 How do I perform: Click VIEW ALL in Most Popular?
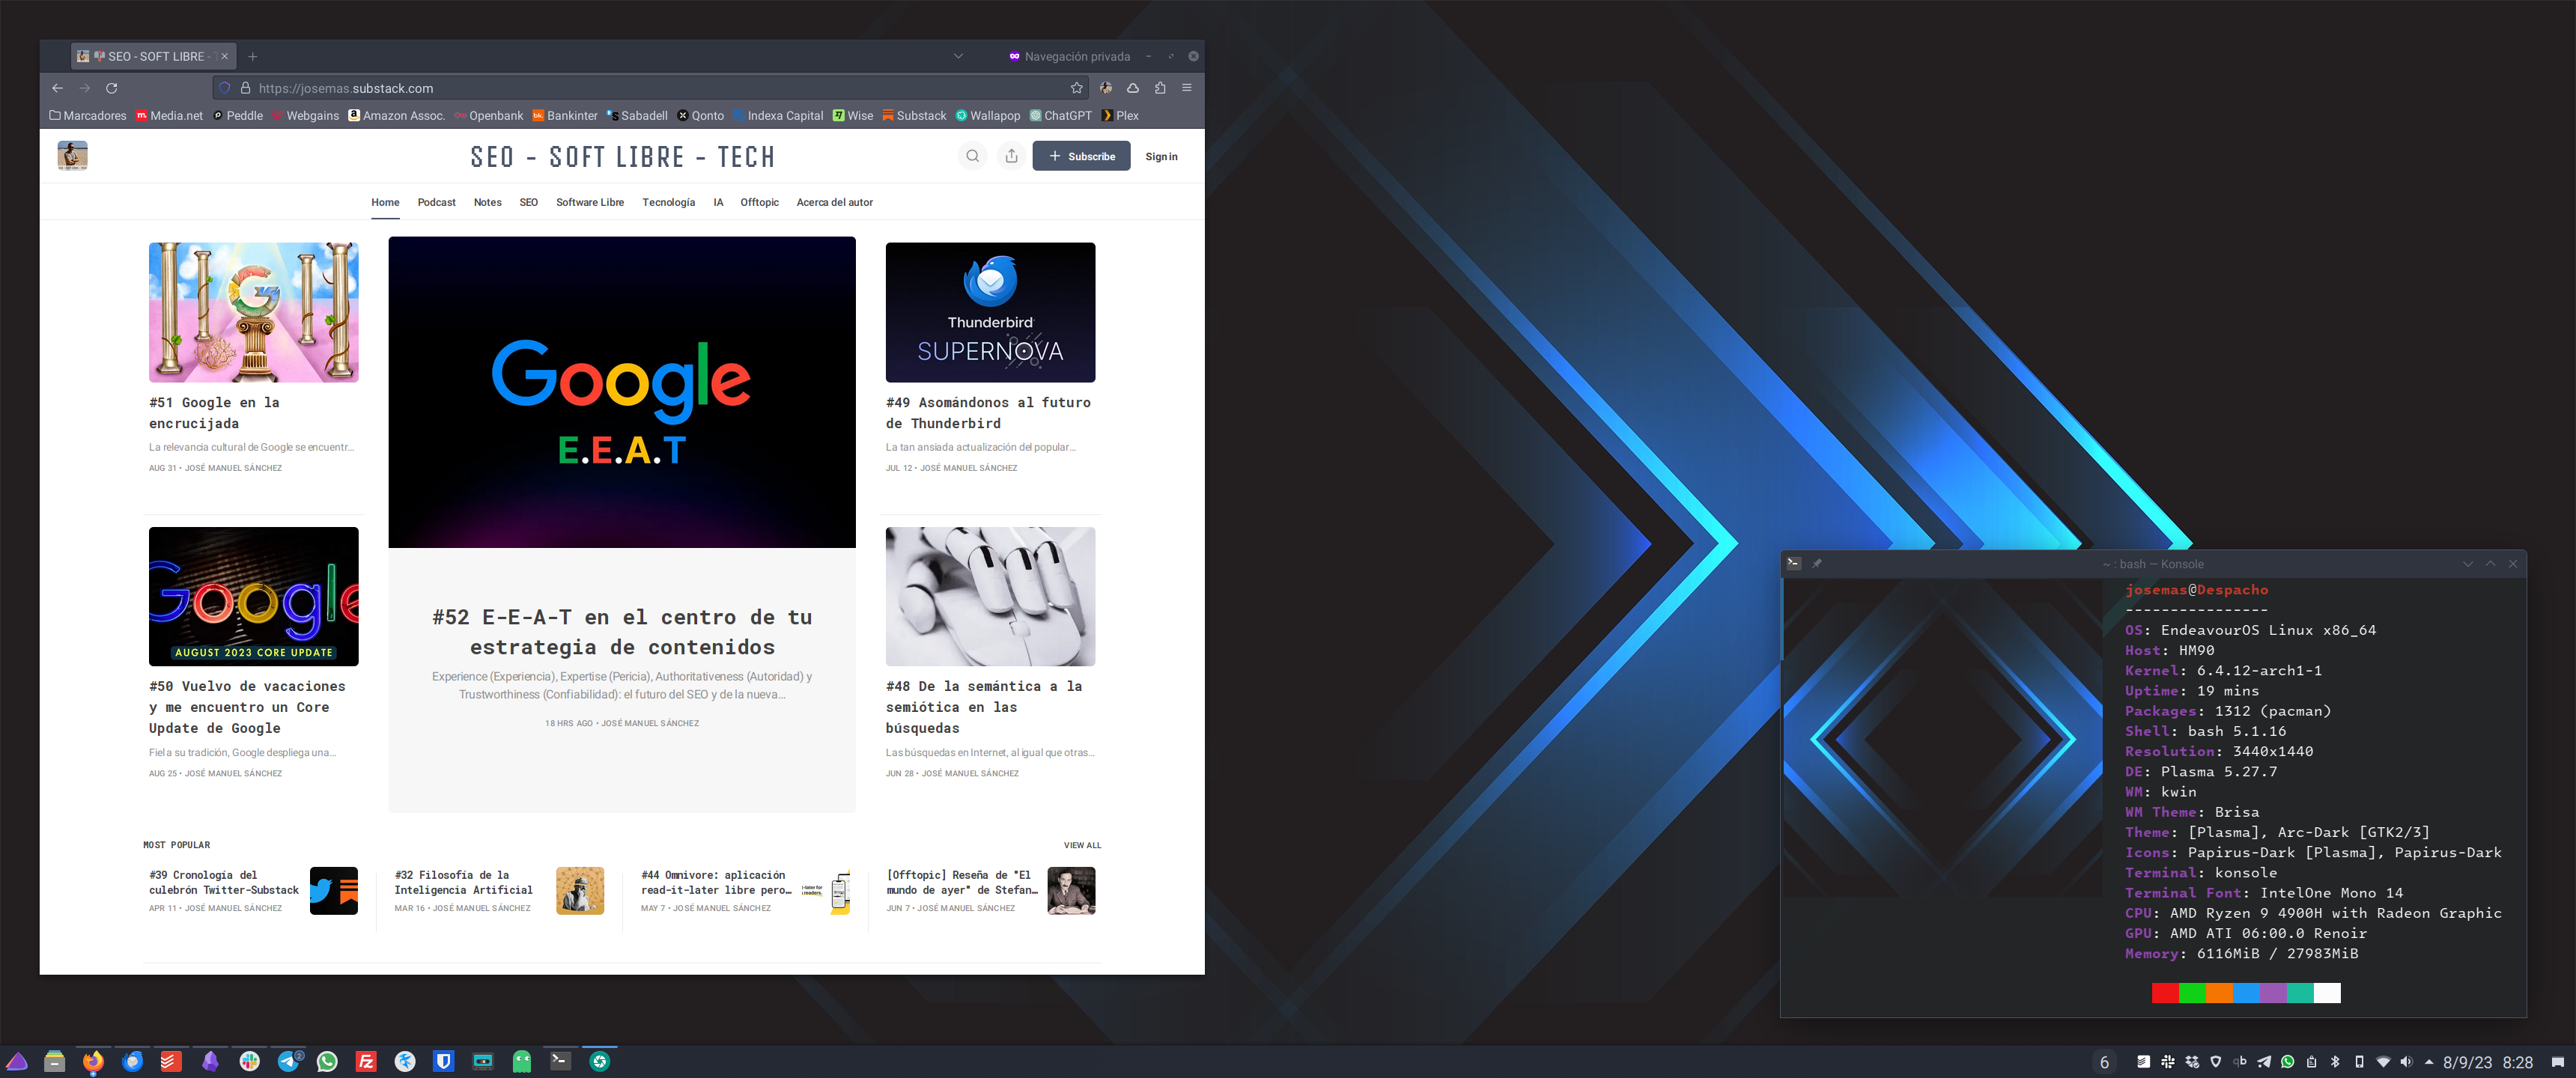[x=1082, y=845]
